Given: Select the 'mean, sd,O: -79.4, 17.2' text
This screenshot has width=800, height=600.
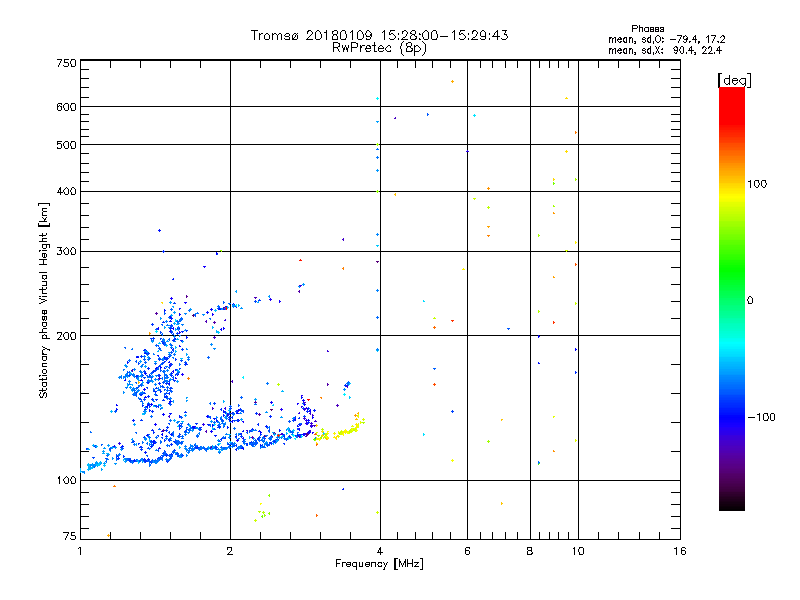Looking at the screenshot, I should [666, 39].
